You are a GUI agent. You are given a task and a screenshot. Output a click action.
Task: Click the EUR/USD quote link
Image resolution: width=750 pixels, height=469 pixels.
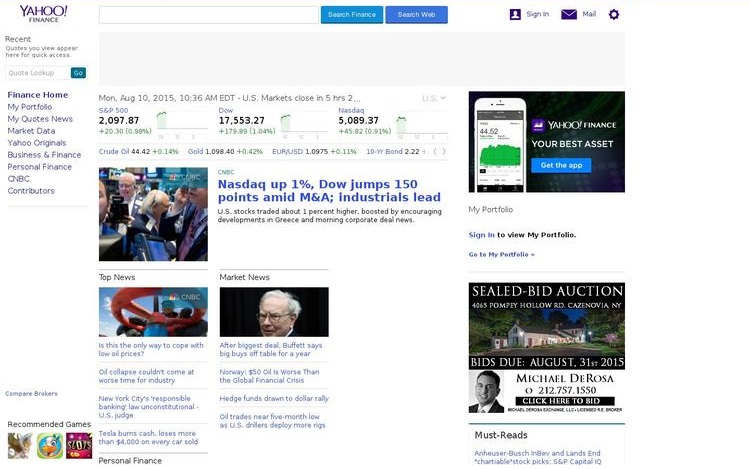(287, 152)
